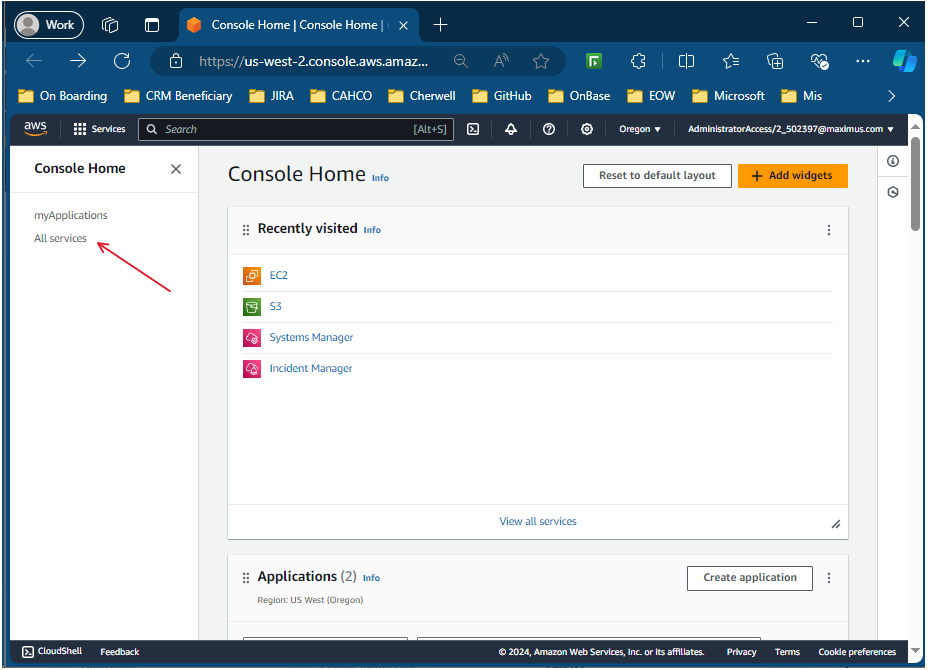Open Applications widget options menu
The height and width of the screenshot is (670, 928).
(x=828, y=578)
